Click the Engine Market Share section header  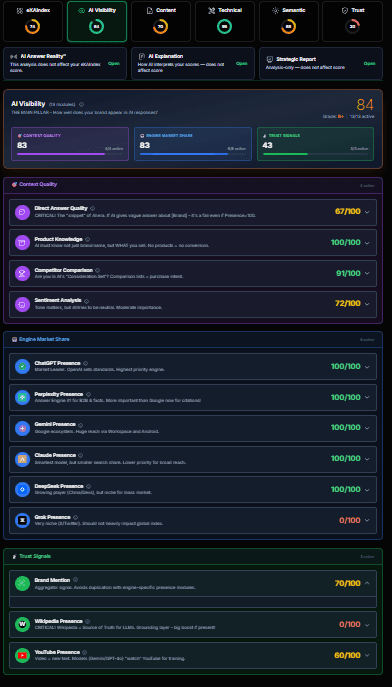tap(193, 339)
